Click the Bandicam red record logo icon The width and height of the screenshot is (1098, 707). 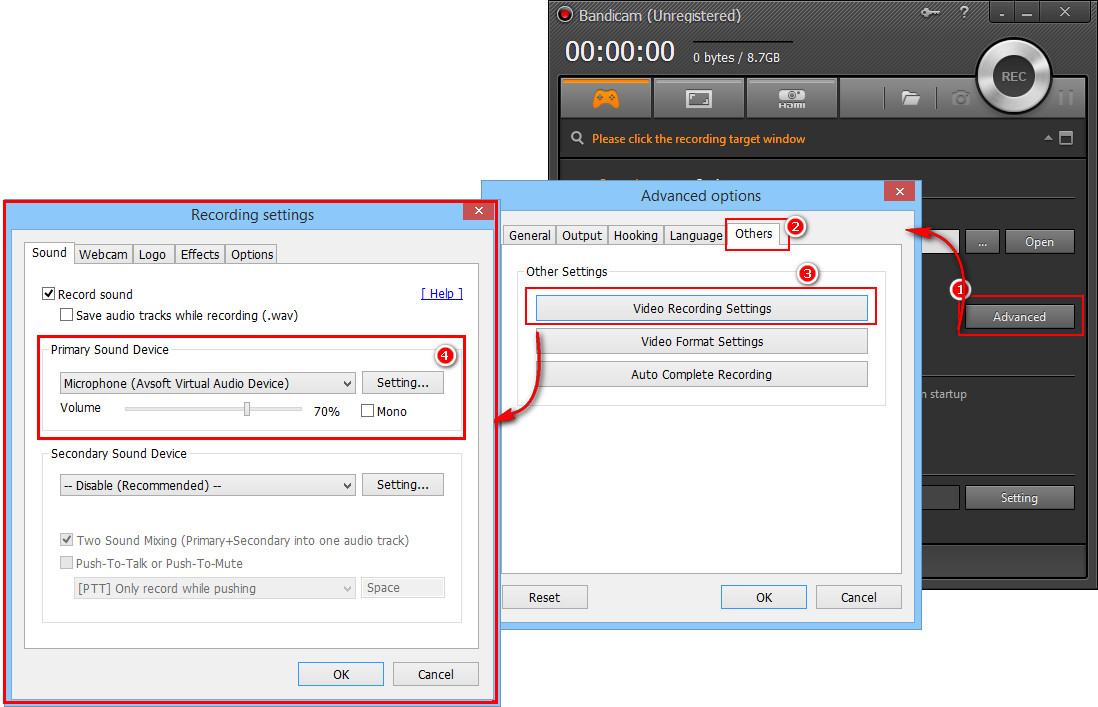point(564,15)
